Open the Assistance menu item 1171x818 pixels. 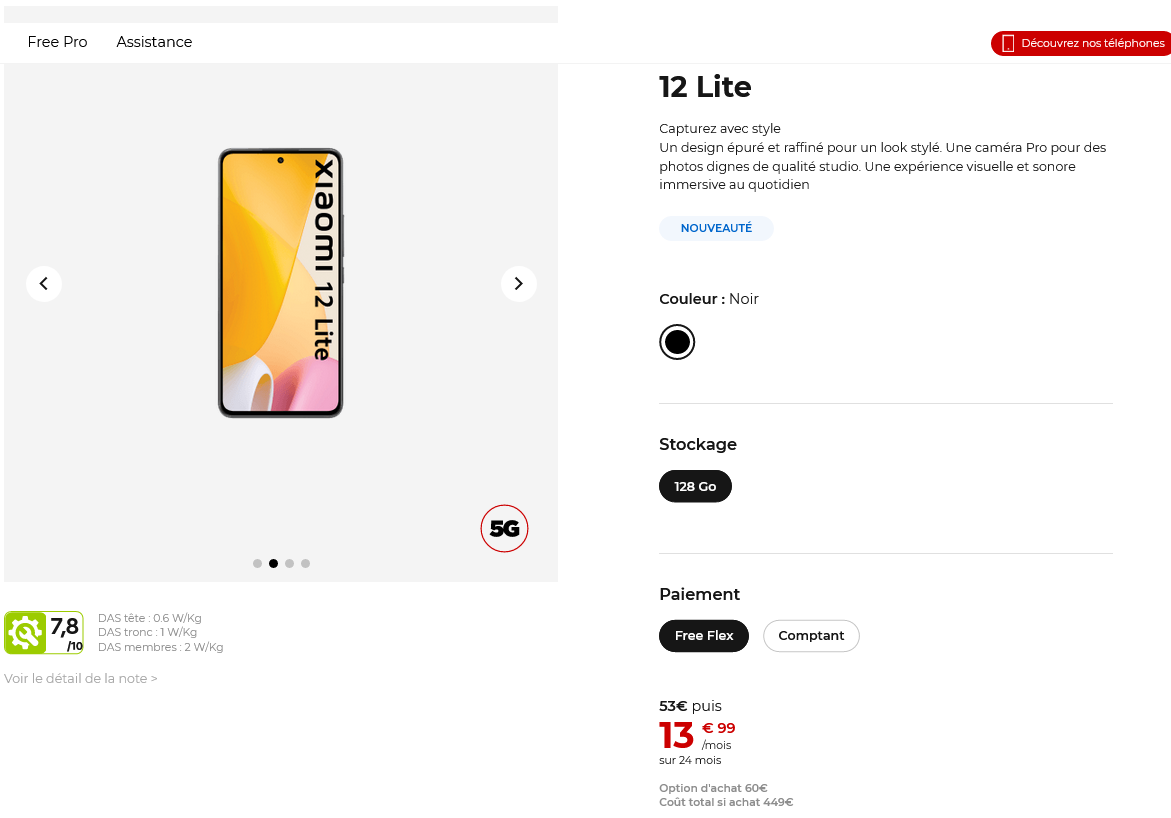(x=154, y=42)
